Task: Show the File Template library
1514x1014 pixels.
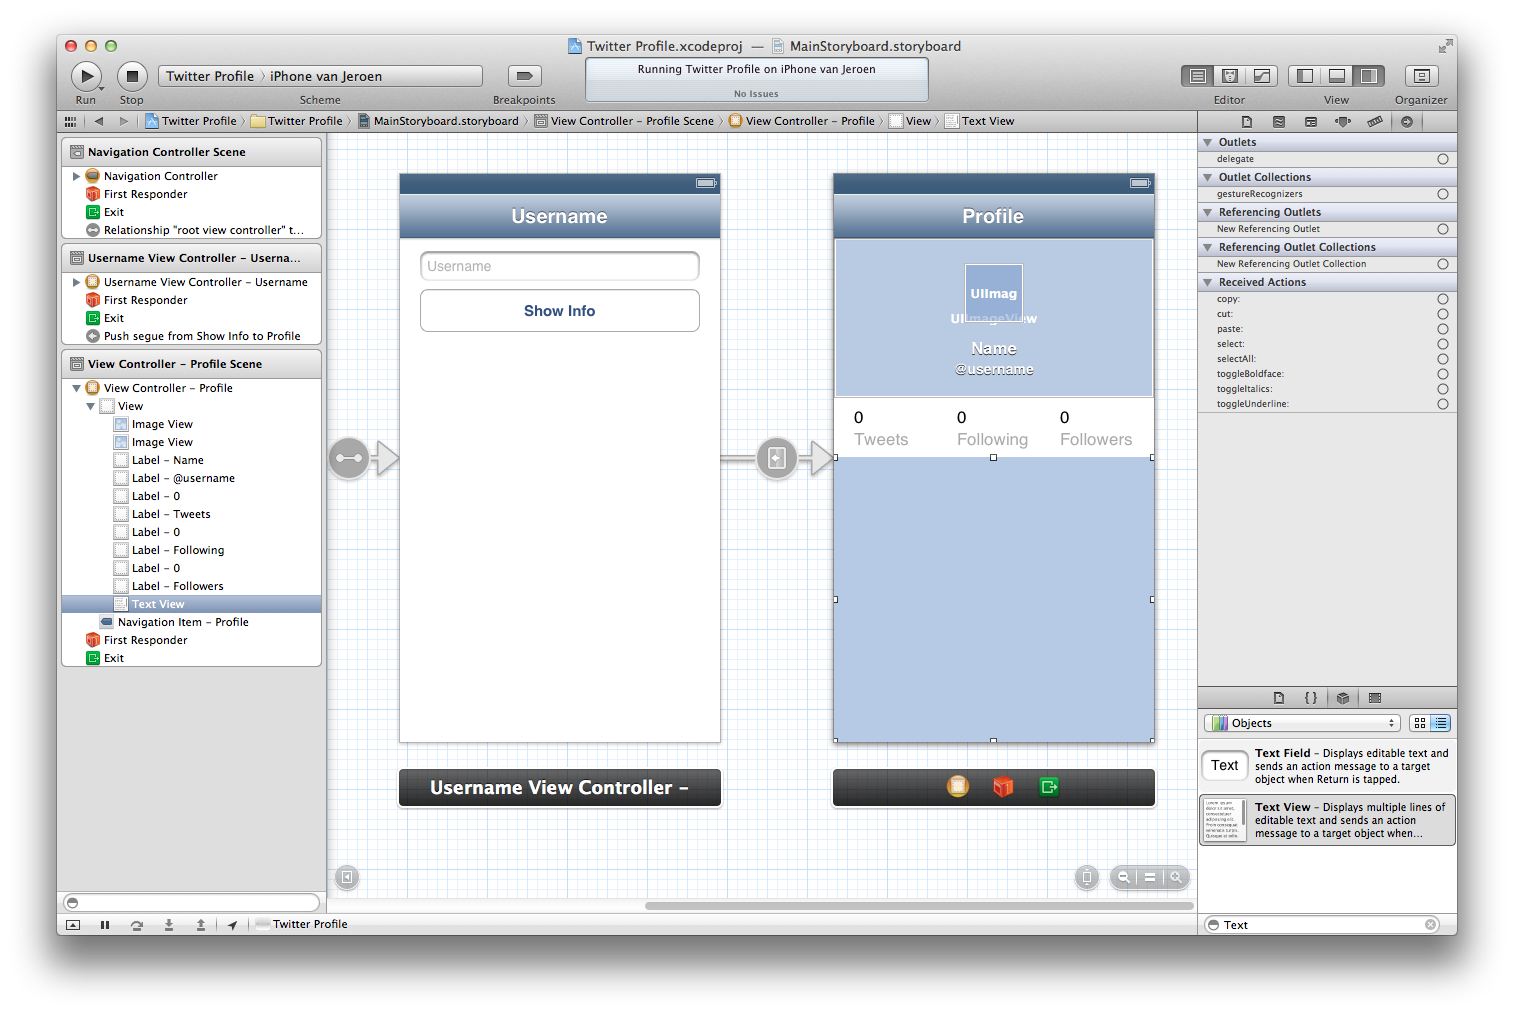Action: click(x=1279, y=698)
